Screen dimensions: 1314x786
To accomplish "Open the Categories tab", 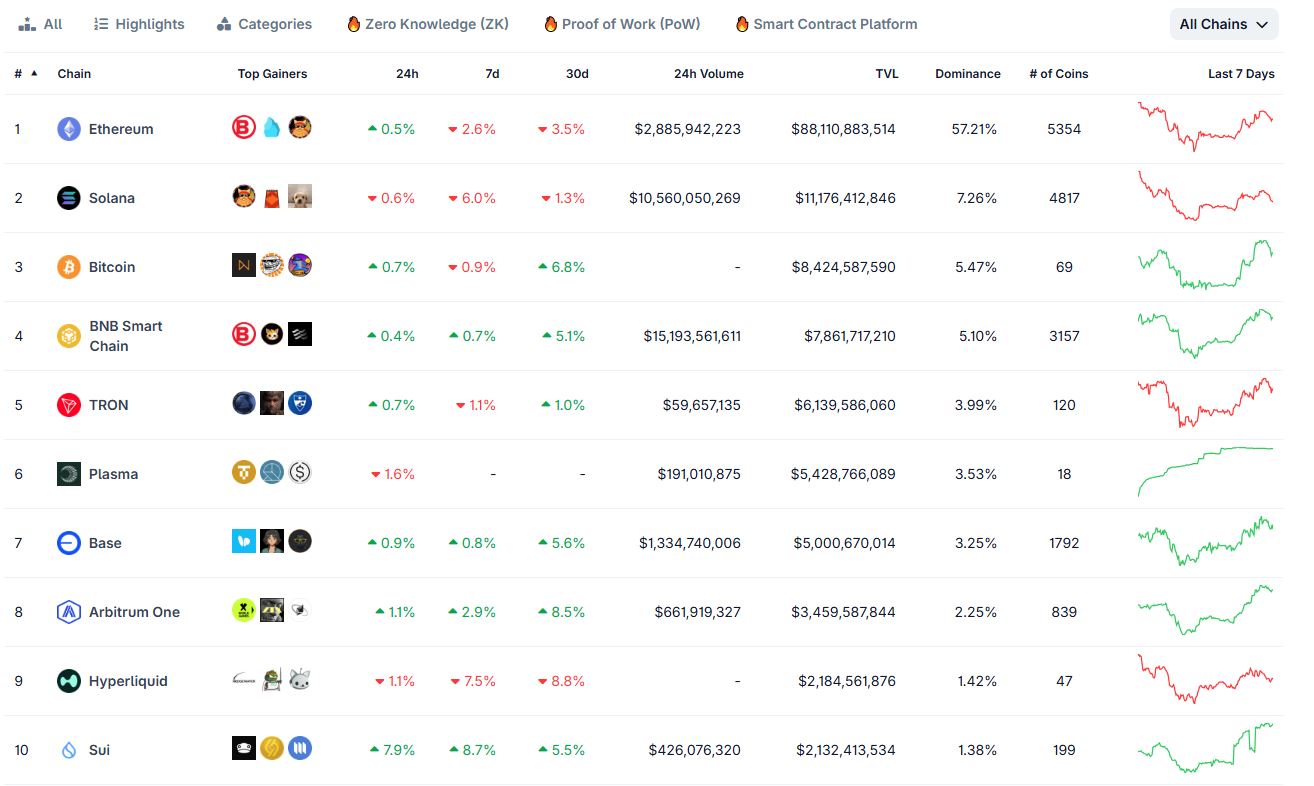I will (264, 24).
